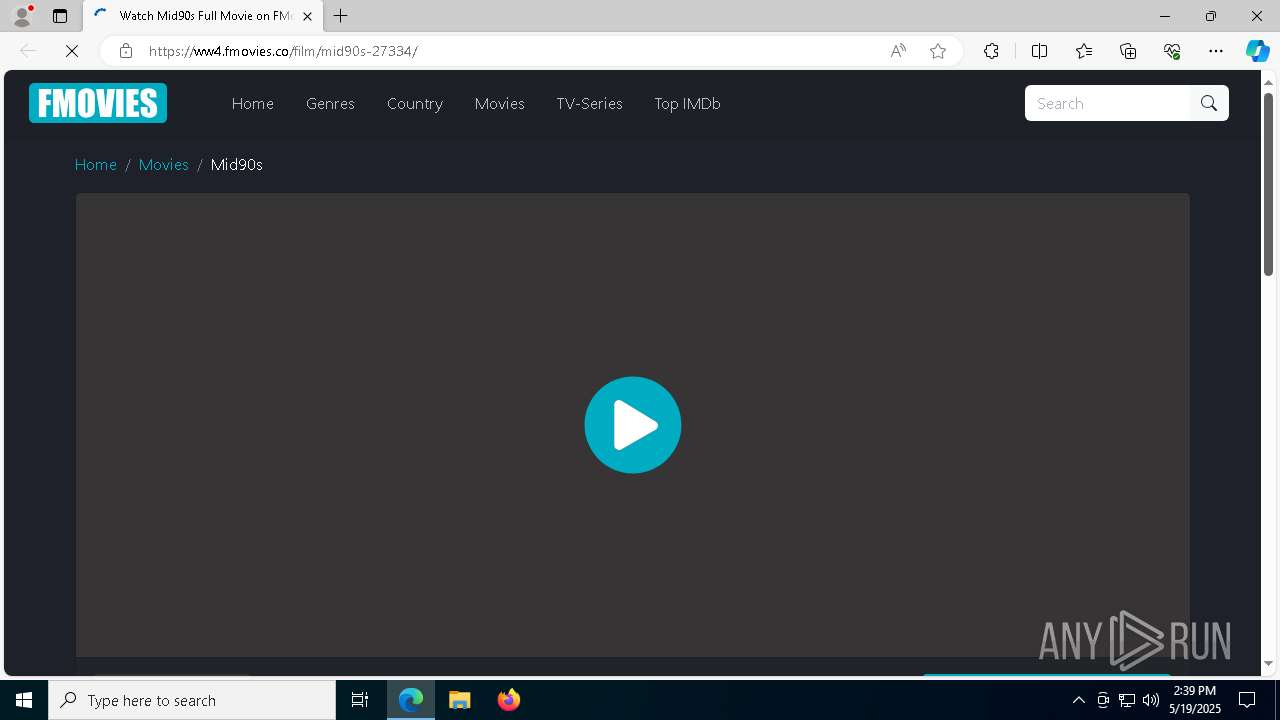Follow the Home breadcrumb link

(96, 164)
